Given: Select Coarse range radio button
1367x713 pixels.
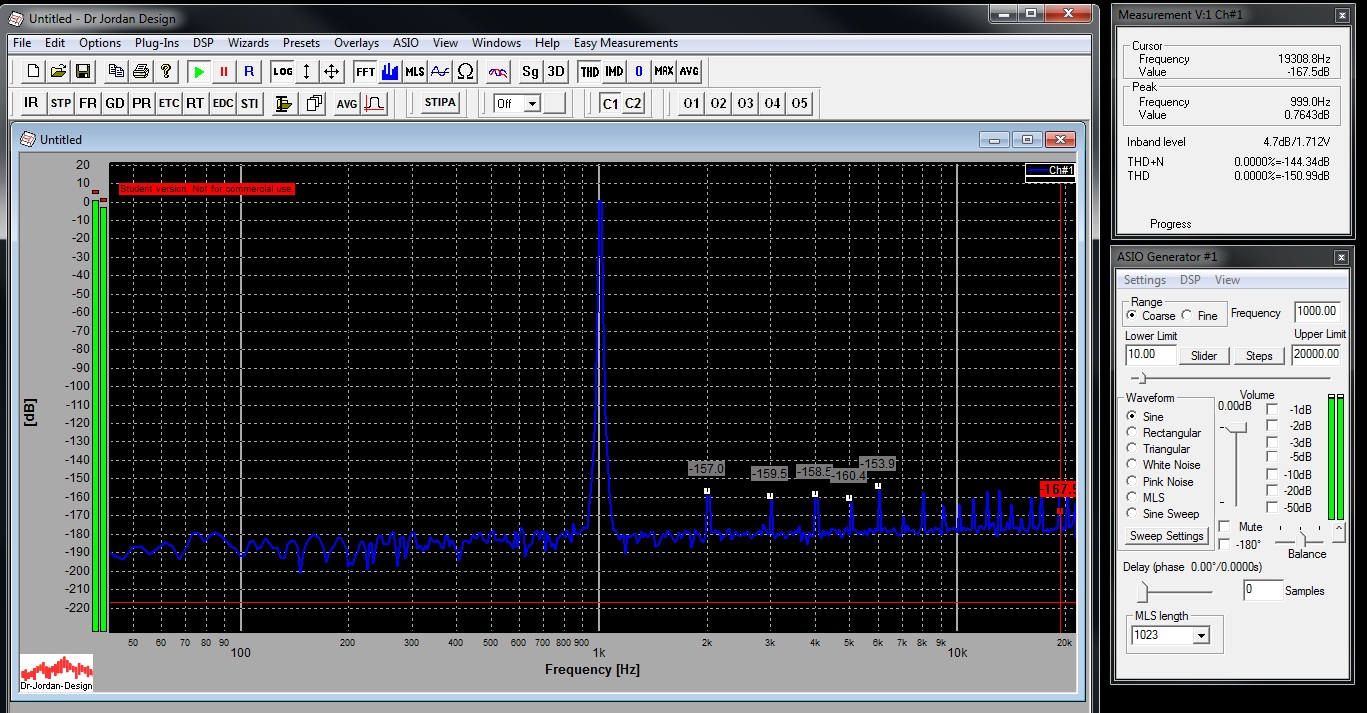Looking at the screenshot, I should point(1131,315).
